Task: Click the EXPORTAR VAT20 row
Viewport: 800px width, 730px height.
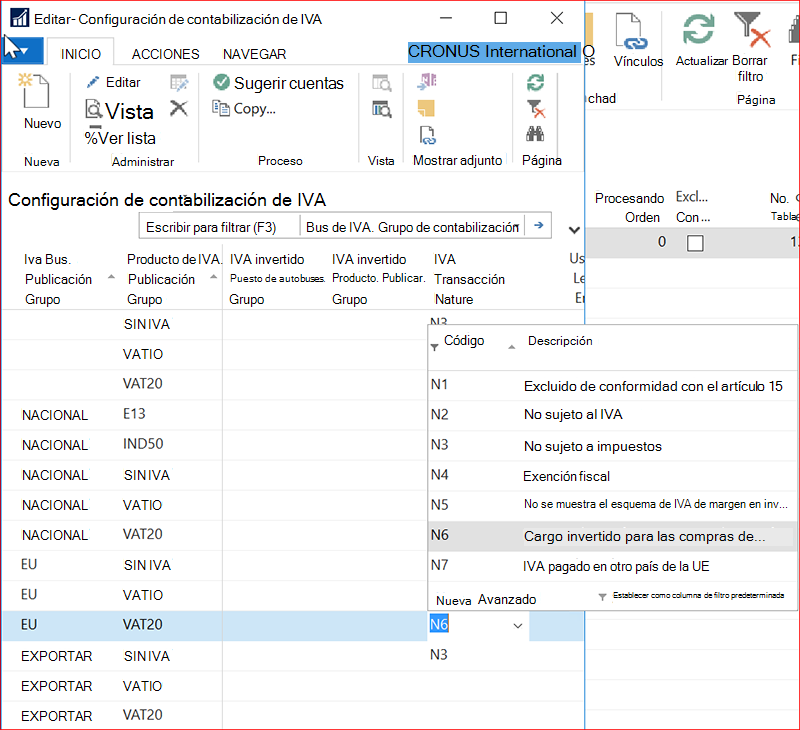Action: tap(293, 715)
